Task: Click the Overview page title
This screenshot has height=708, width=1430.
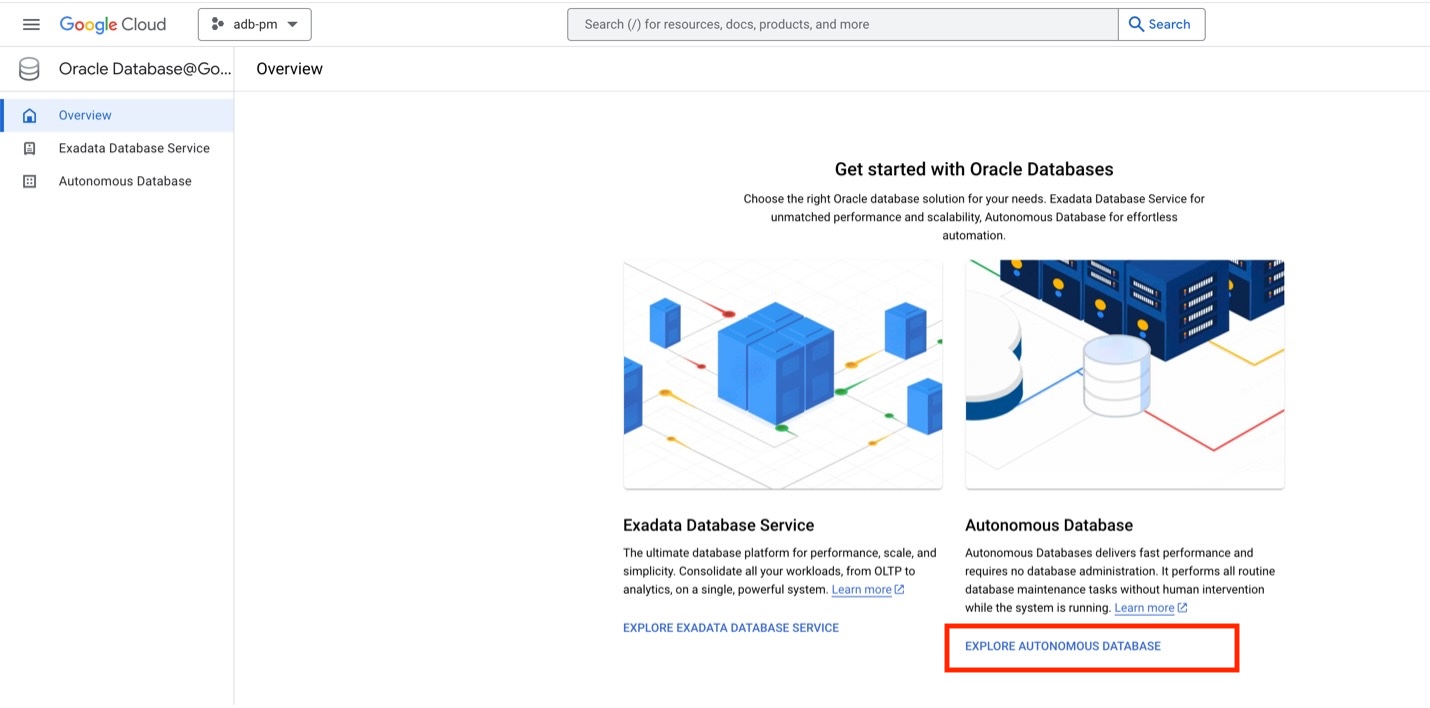Action: [289, 69]
